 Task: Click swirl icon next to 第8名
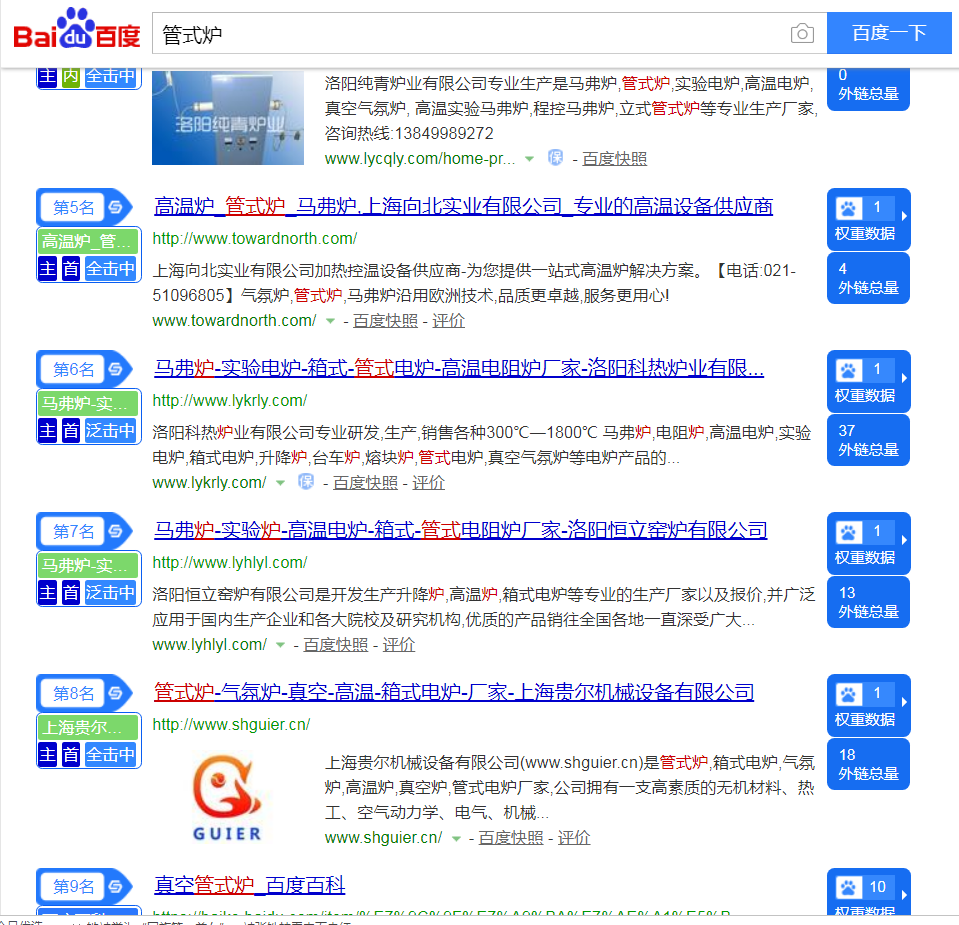pos(116,693)
